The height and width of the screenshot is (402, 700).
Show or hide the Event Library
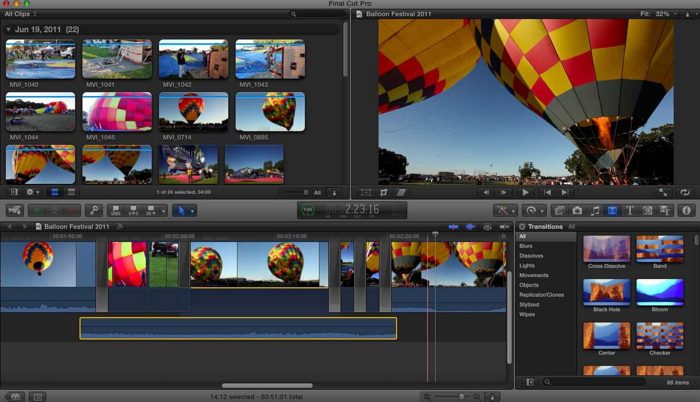(14, 192)
